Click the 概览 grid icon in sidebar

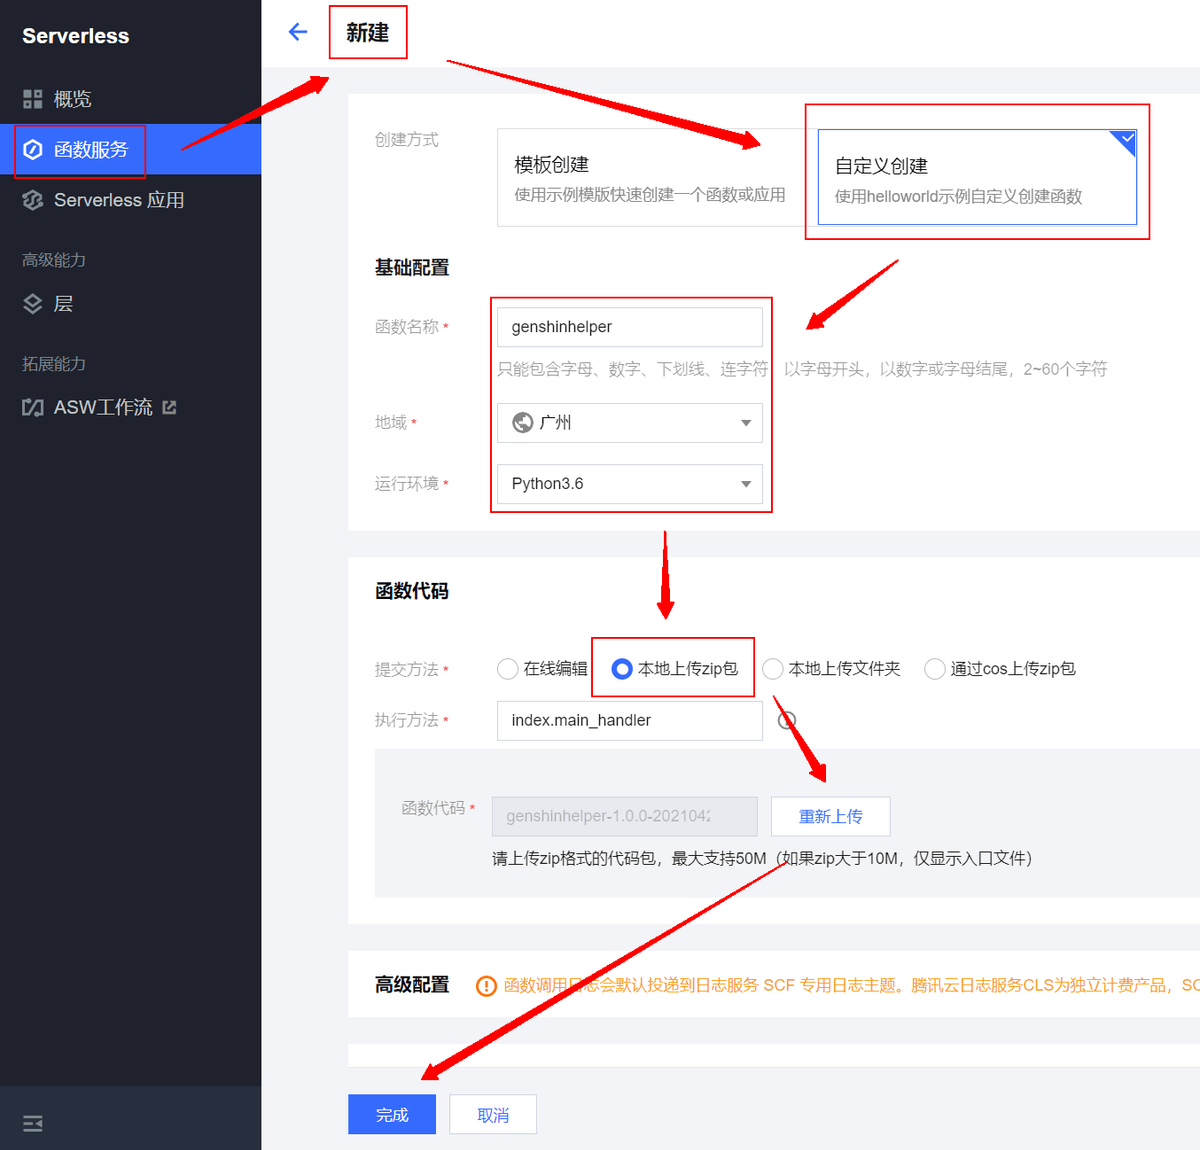click(33, 99)
